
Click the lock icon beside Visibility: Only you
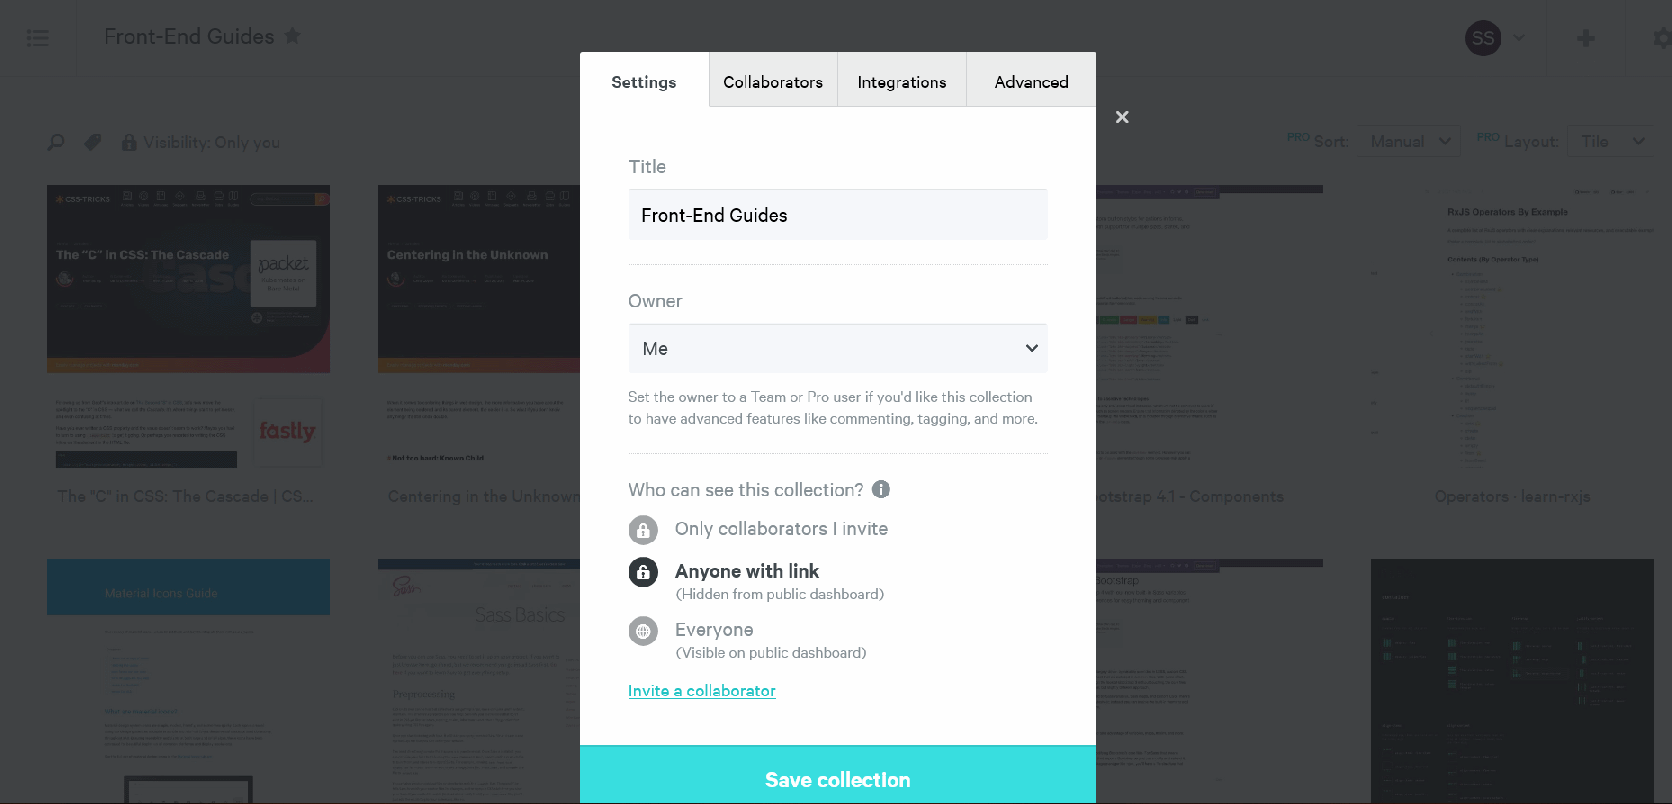coord(128,142)
